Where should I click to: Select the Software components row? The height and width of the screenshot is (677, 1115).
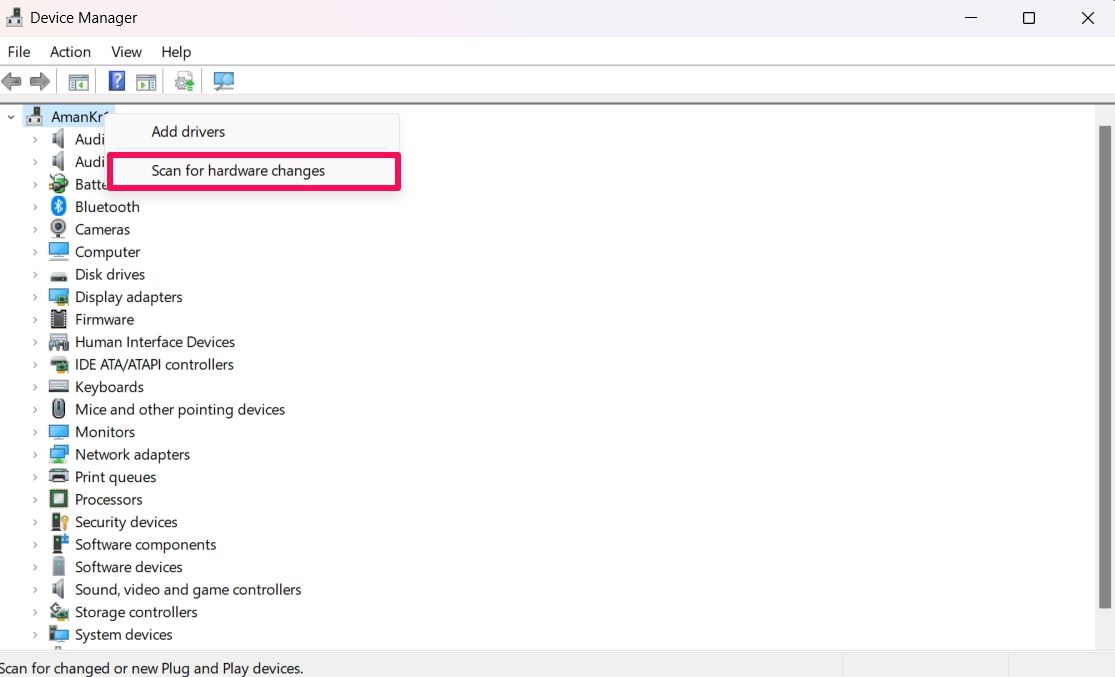pyautogui.click(x=145, y=545)
